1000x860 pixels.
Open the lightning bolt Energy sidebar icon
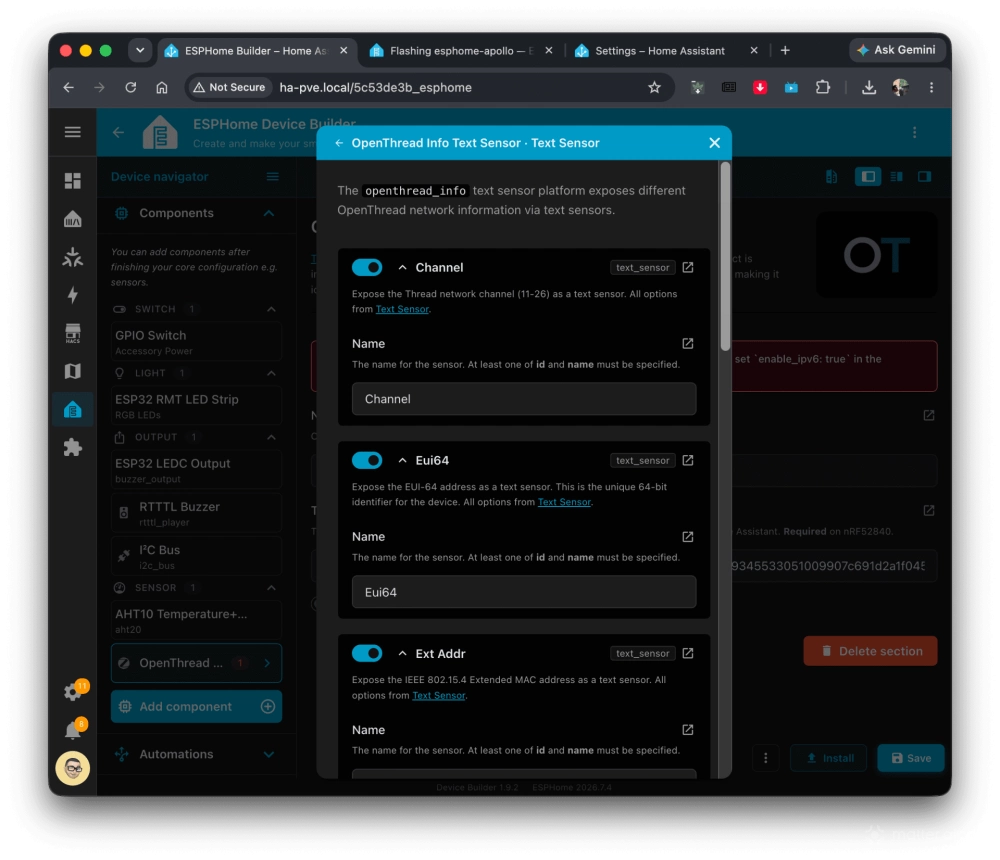coord(73,295)
